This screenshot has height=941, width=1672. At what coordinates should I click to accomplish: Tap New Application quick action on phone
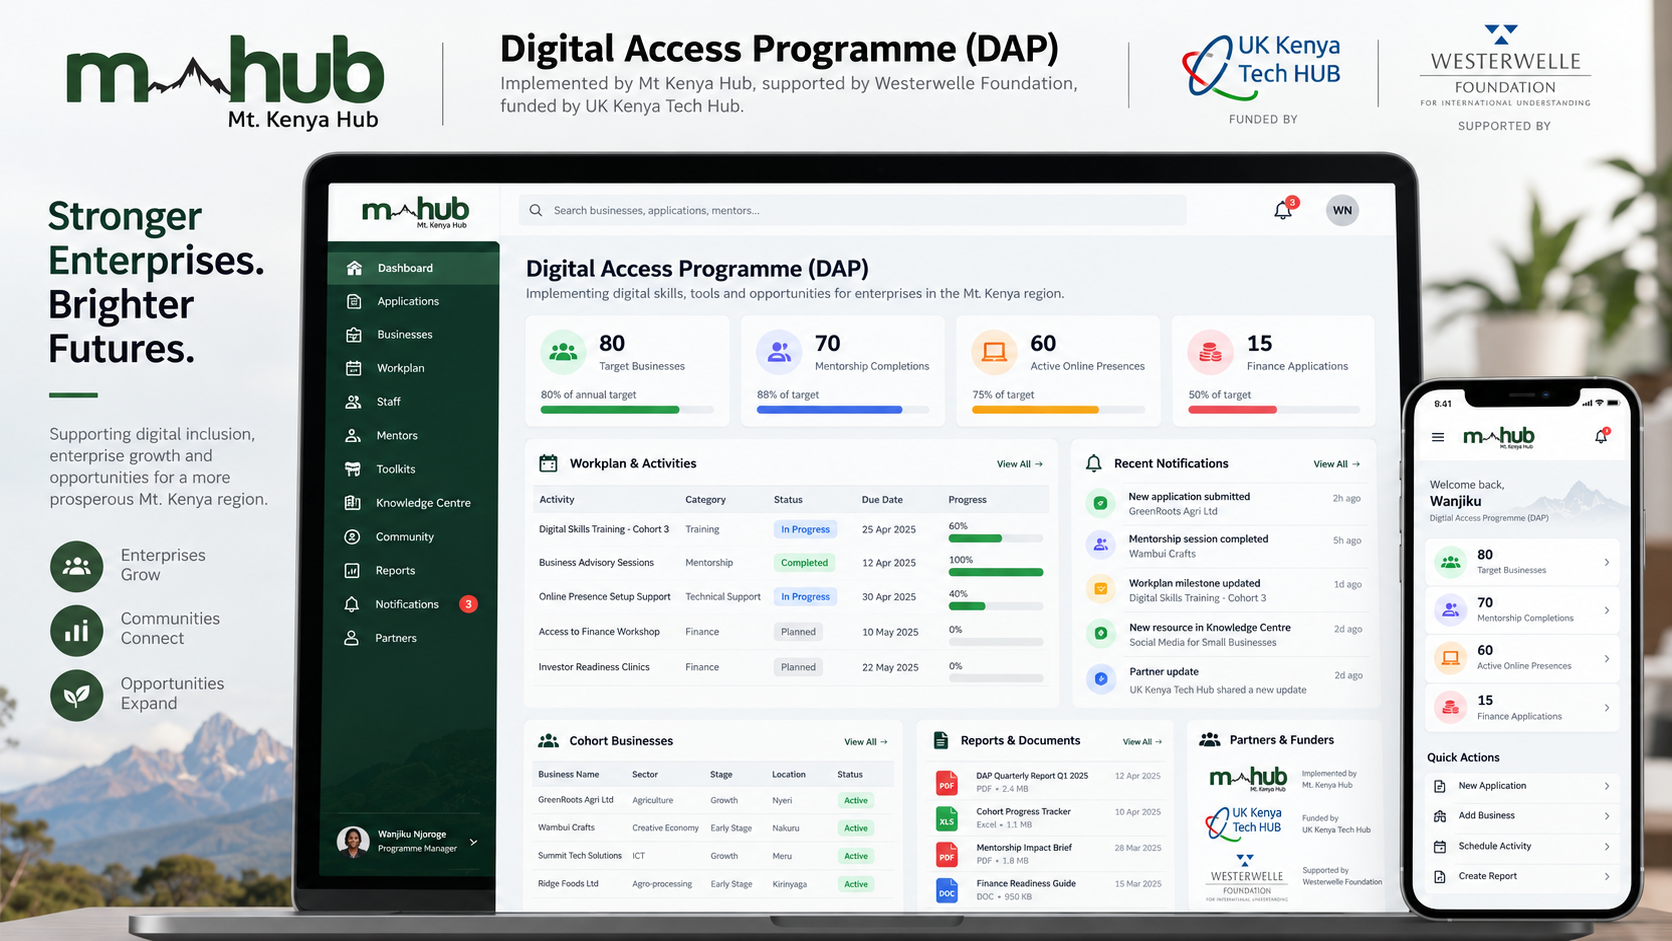point(1523,786)
